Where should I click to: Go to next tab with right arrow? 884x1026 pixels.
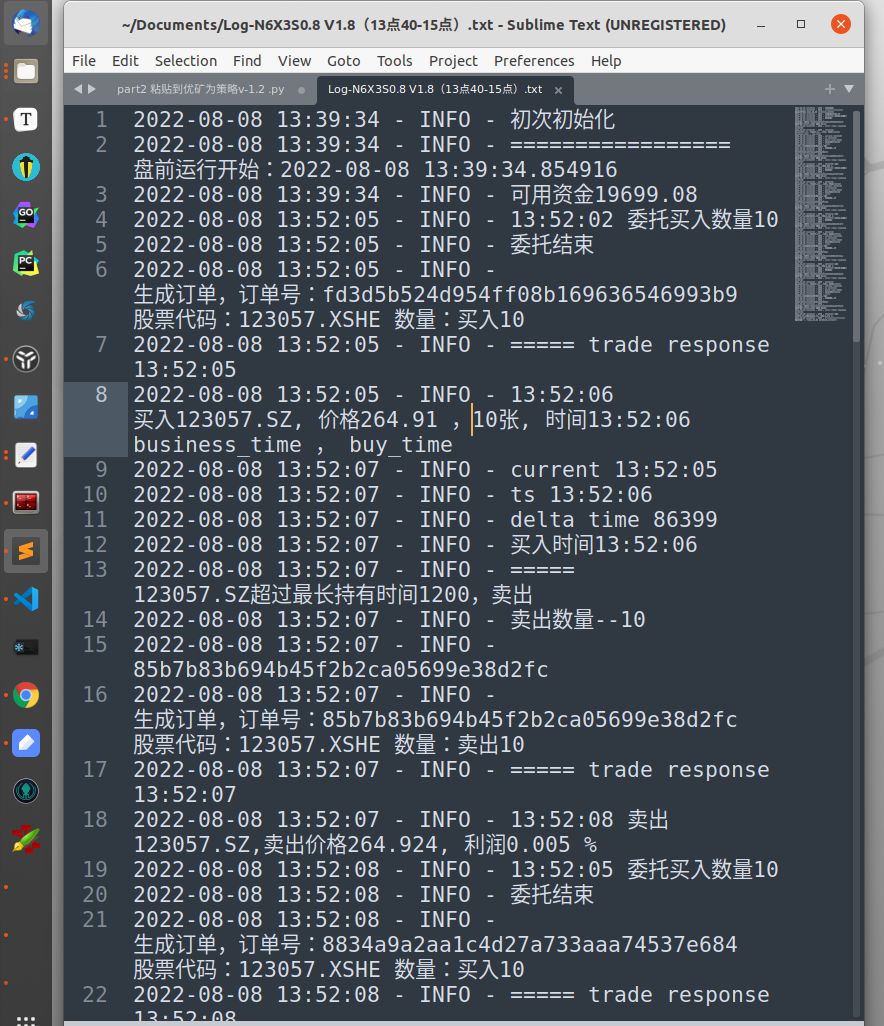pyautogui.click(x=92, y=89)
